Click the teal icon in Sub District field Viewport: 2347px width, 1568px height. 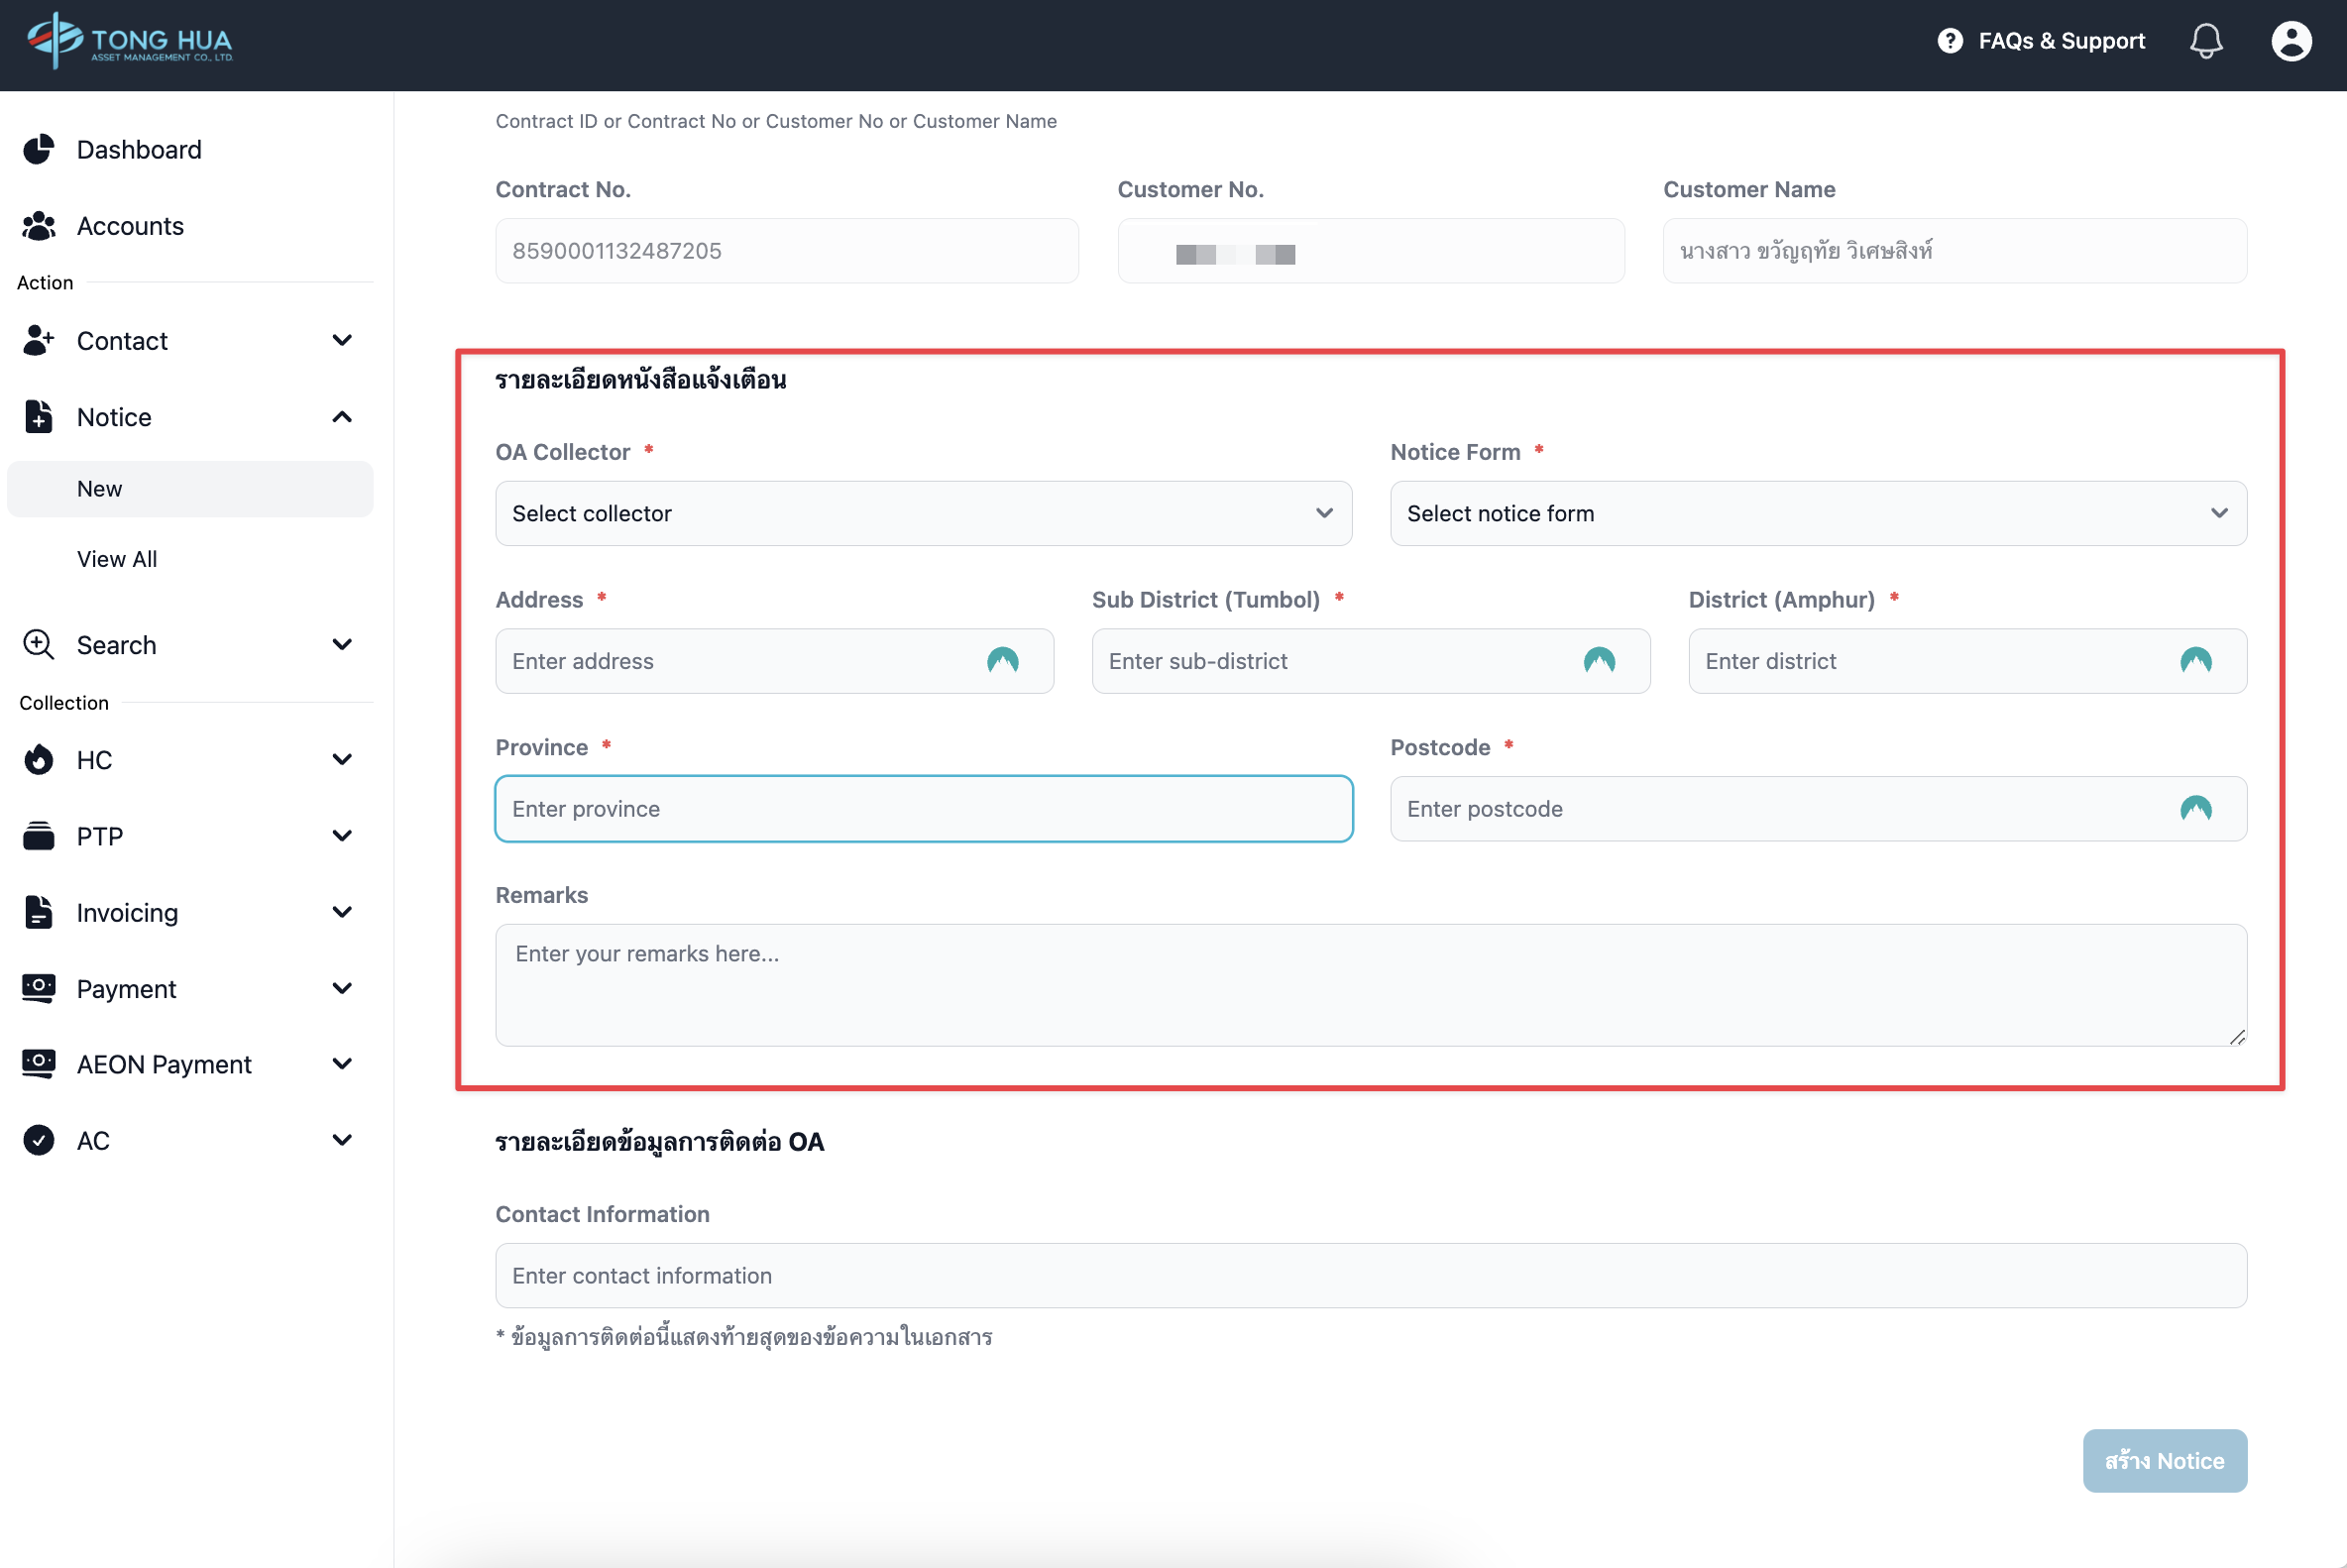1598,661
